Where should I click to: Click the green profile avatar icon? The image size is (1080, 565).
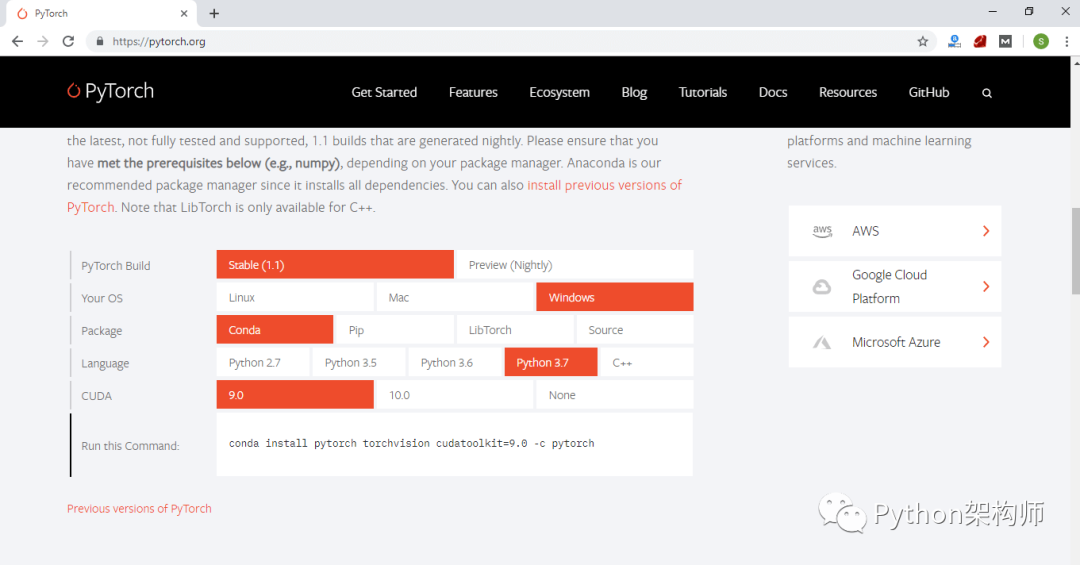click(1041, 41)
